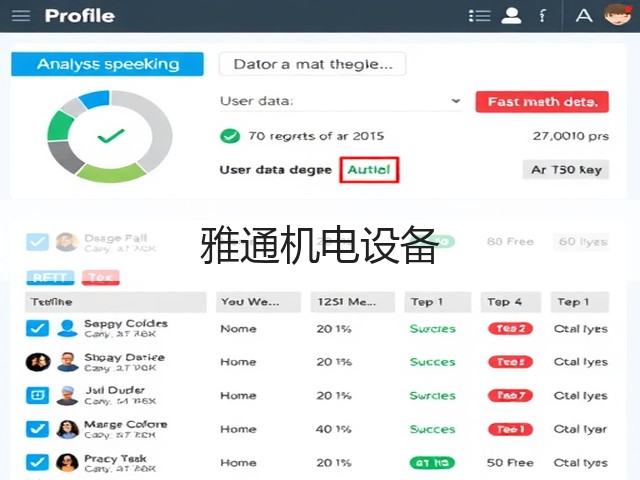Sort by the You We... column header
Image resolution: width=640 pixels, height=480 pixels.
(258, 302)
